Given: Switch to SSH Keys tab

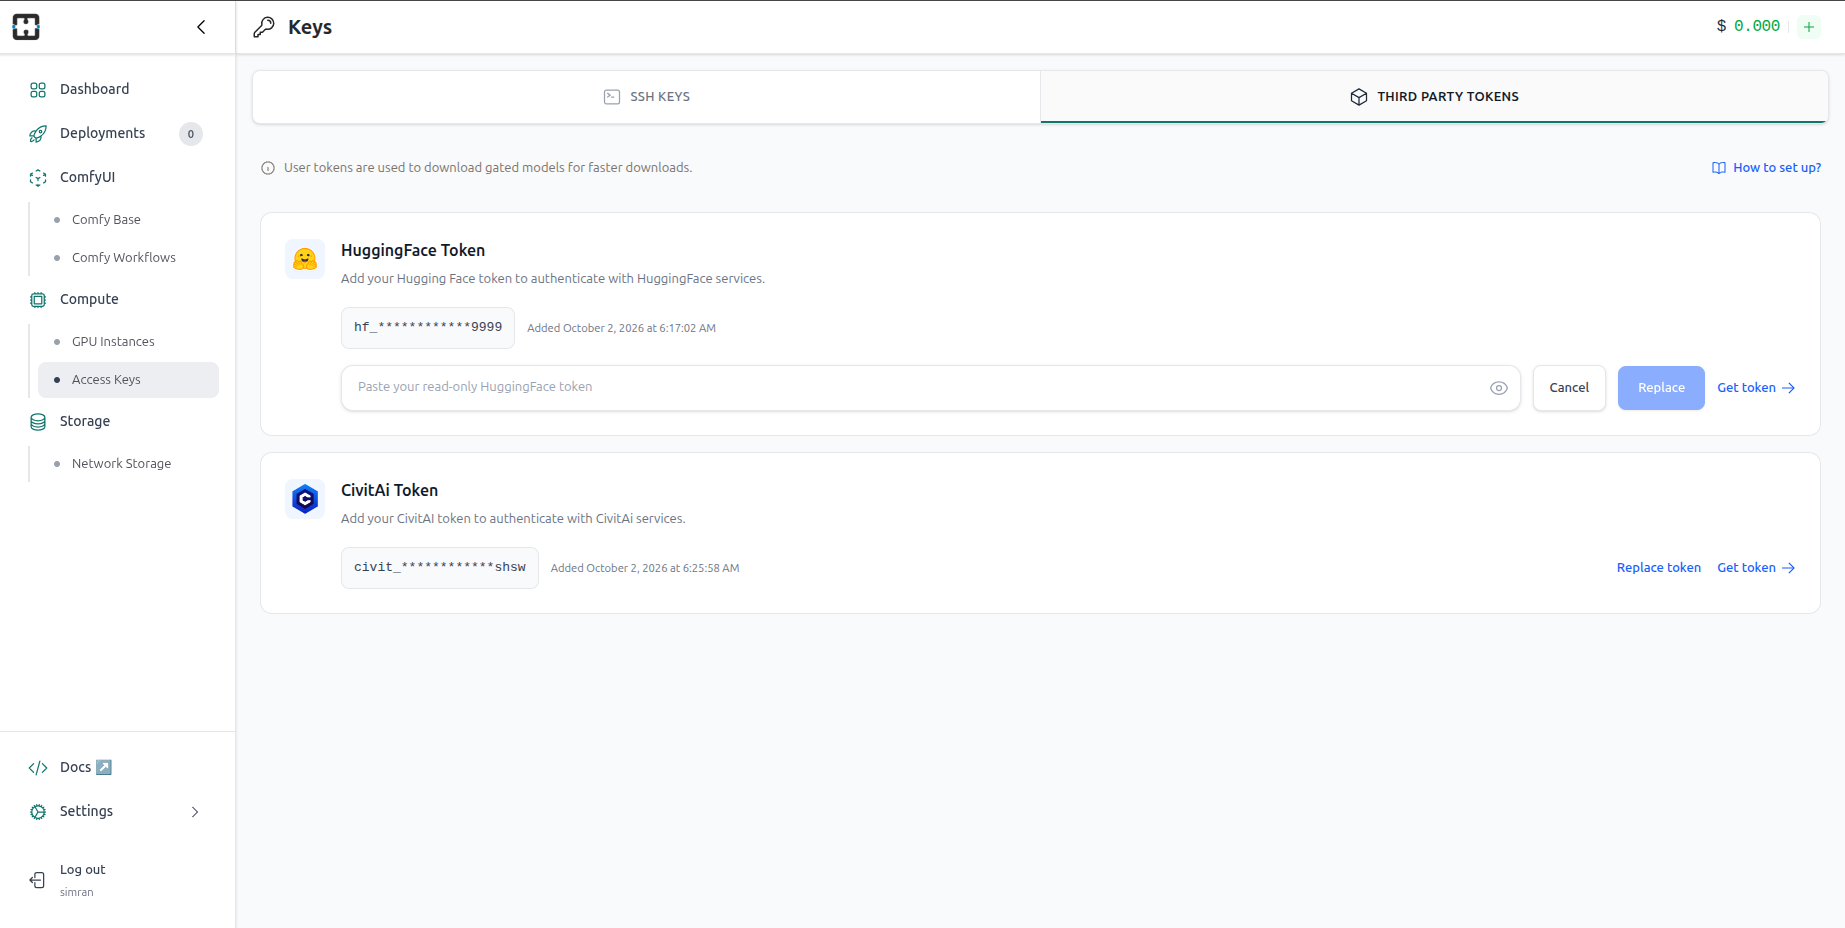Looking at the screenshot, I should click(646, 97).
